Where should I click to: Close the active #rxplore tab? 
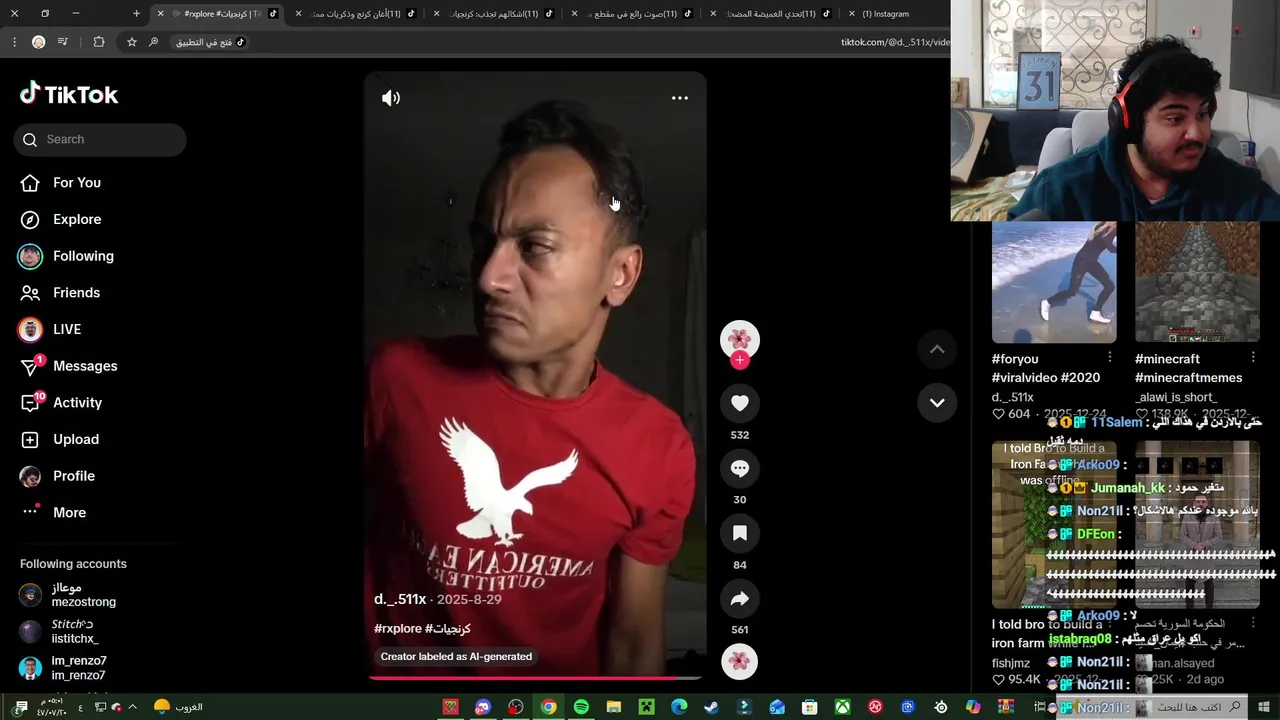(x=160, y=14)
